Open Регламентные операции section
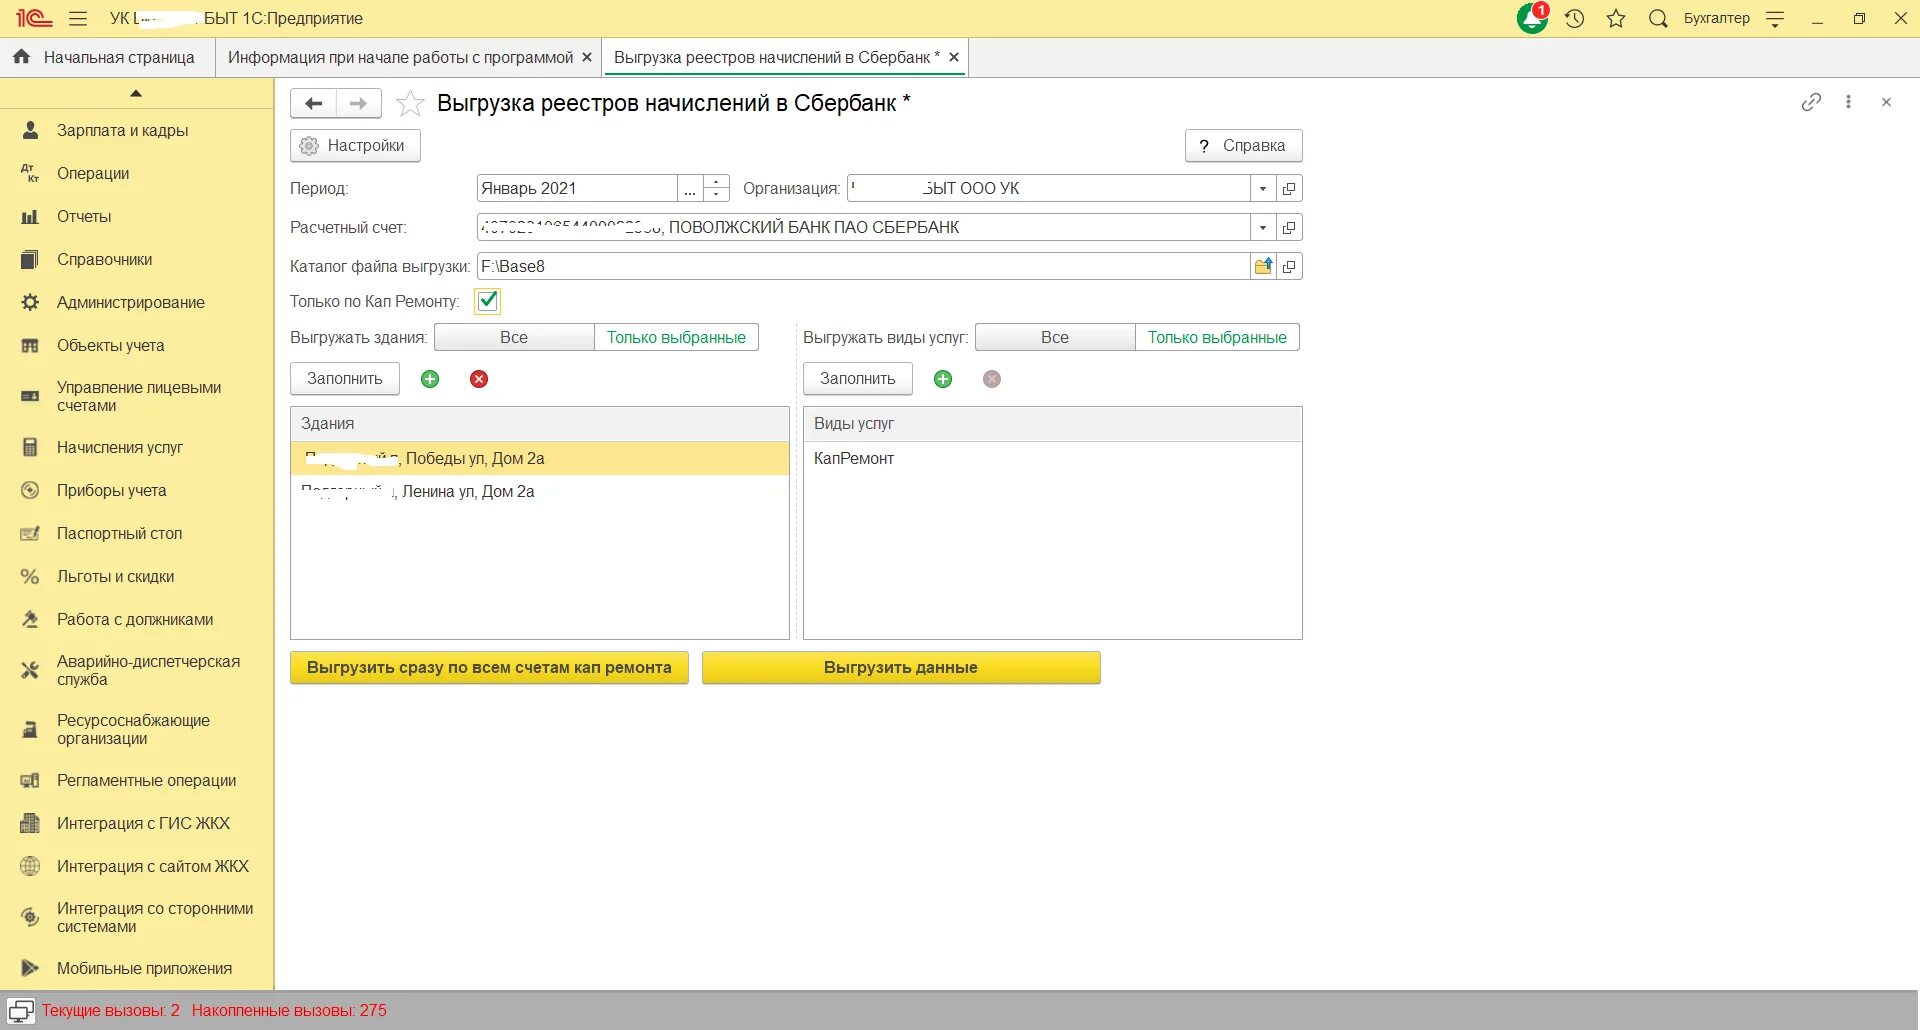1920x1030 pixels. point(146,780)
